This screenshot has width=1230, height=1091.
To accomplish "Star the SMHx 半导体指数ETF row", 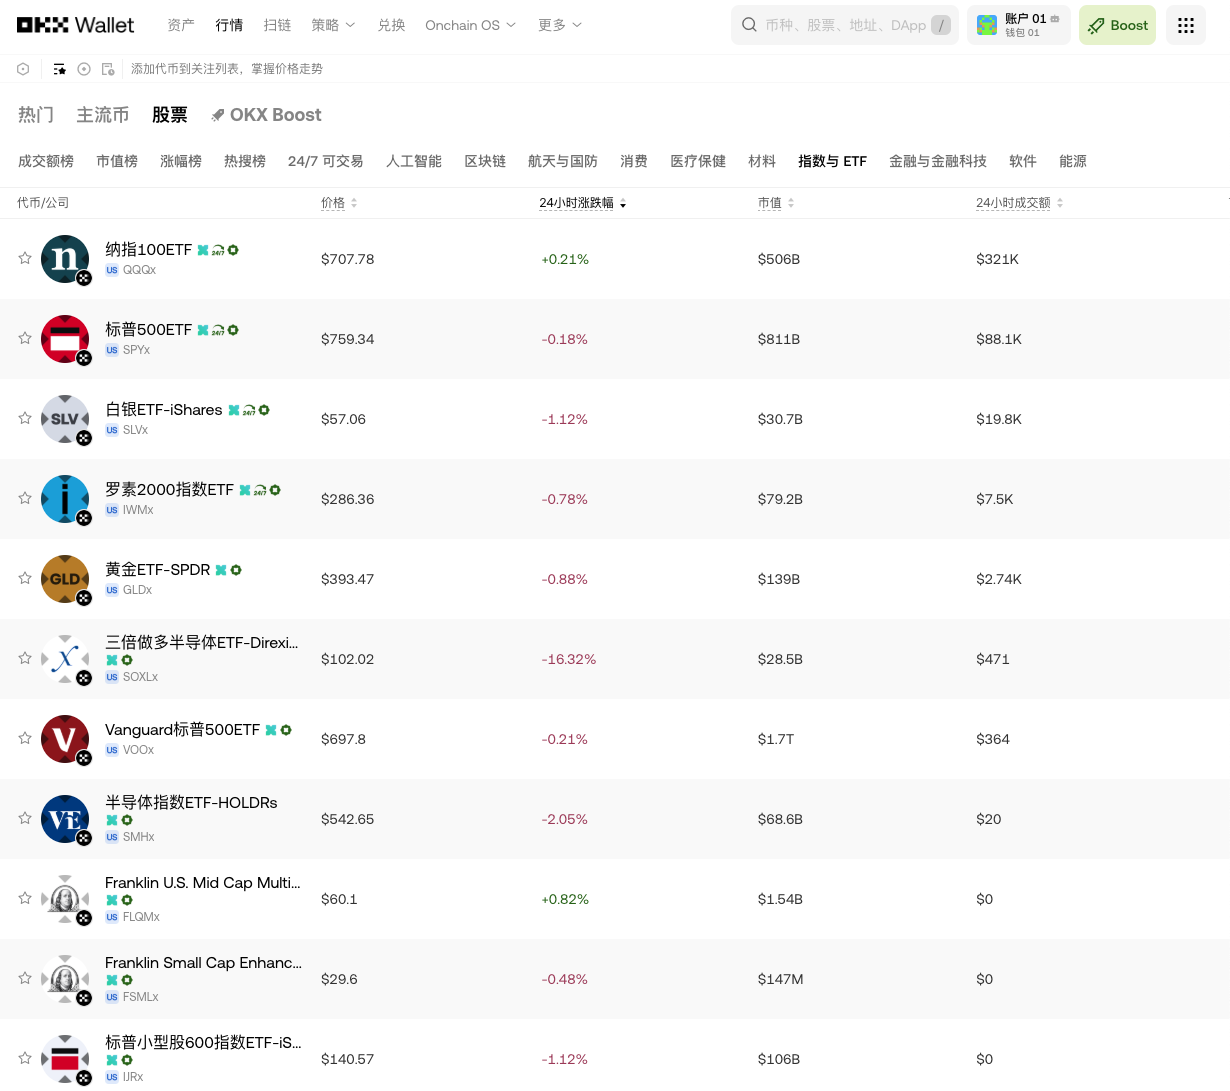I will 25,818.
